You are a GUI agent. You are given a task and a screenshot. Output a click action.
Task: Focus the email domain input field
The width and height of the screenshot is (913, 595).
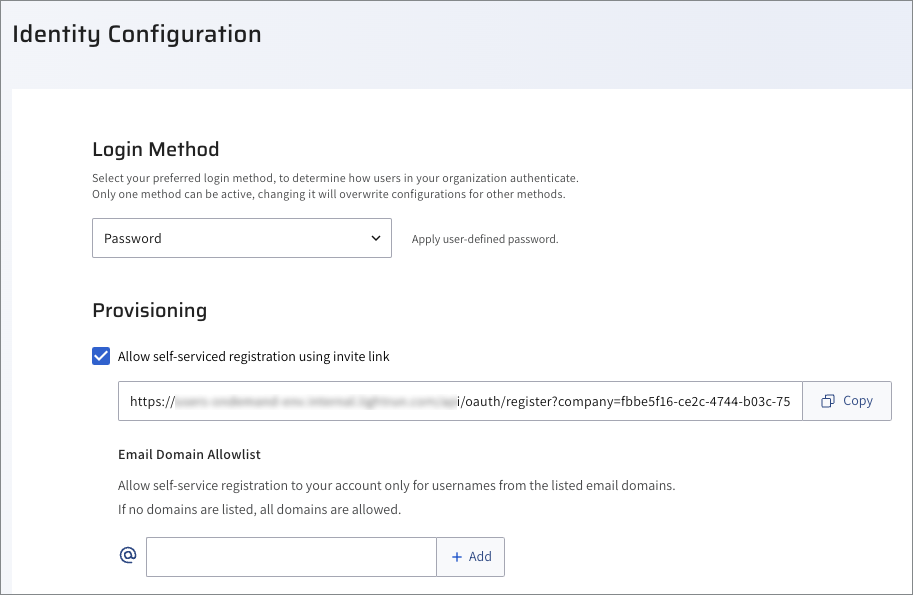[291, 557]
